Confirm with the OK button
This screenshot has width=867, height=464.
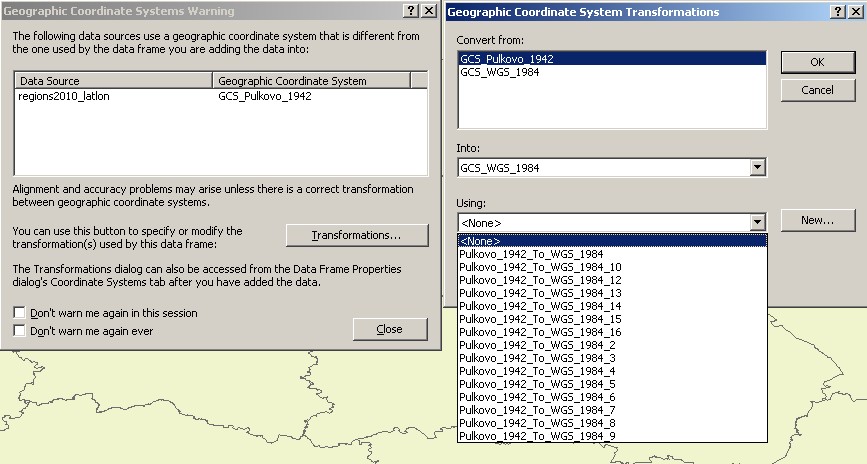tap(818, 62)
